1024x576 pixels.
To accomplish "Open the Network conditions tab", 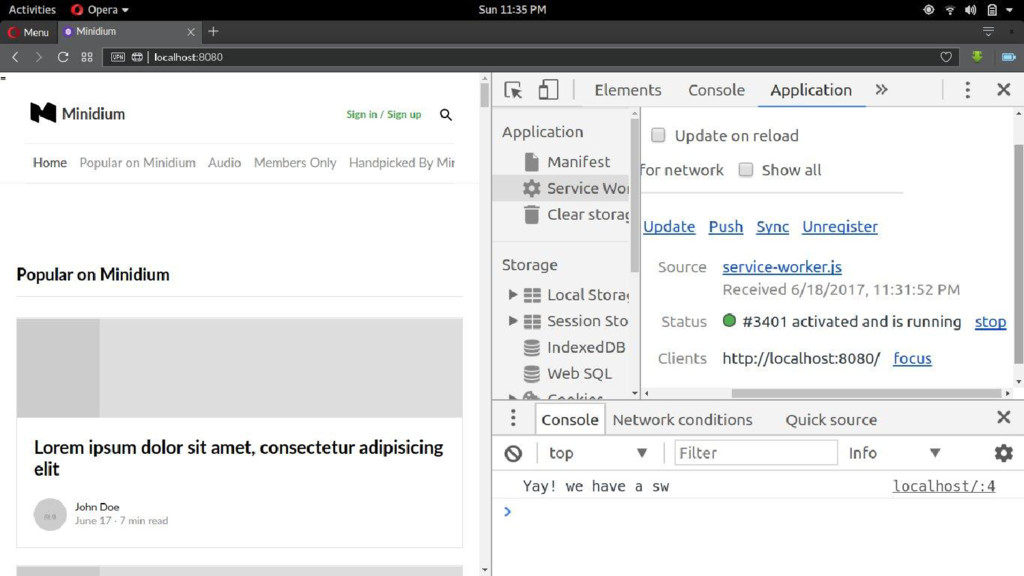I will [x=682, y=420].
